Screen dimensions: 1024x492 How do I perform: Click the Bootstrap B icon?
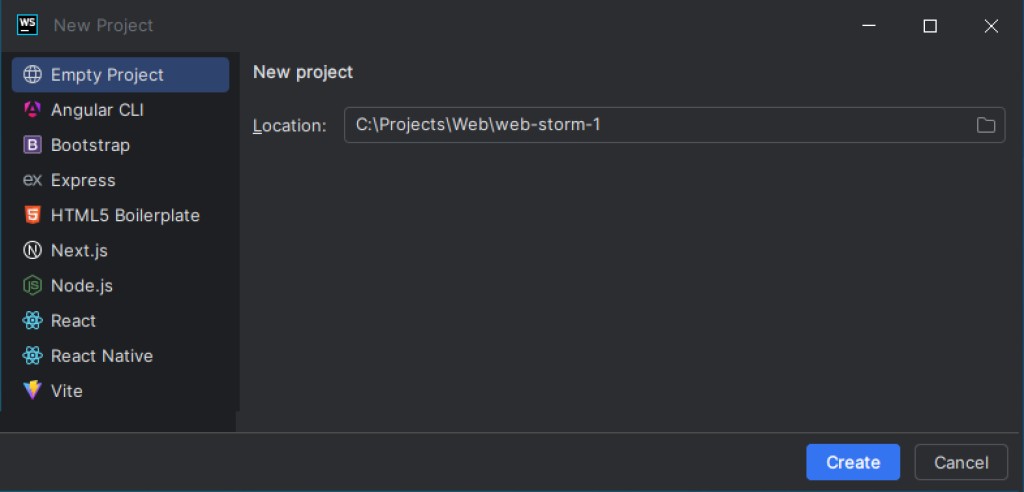(33, 145)
